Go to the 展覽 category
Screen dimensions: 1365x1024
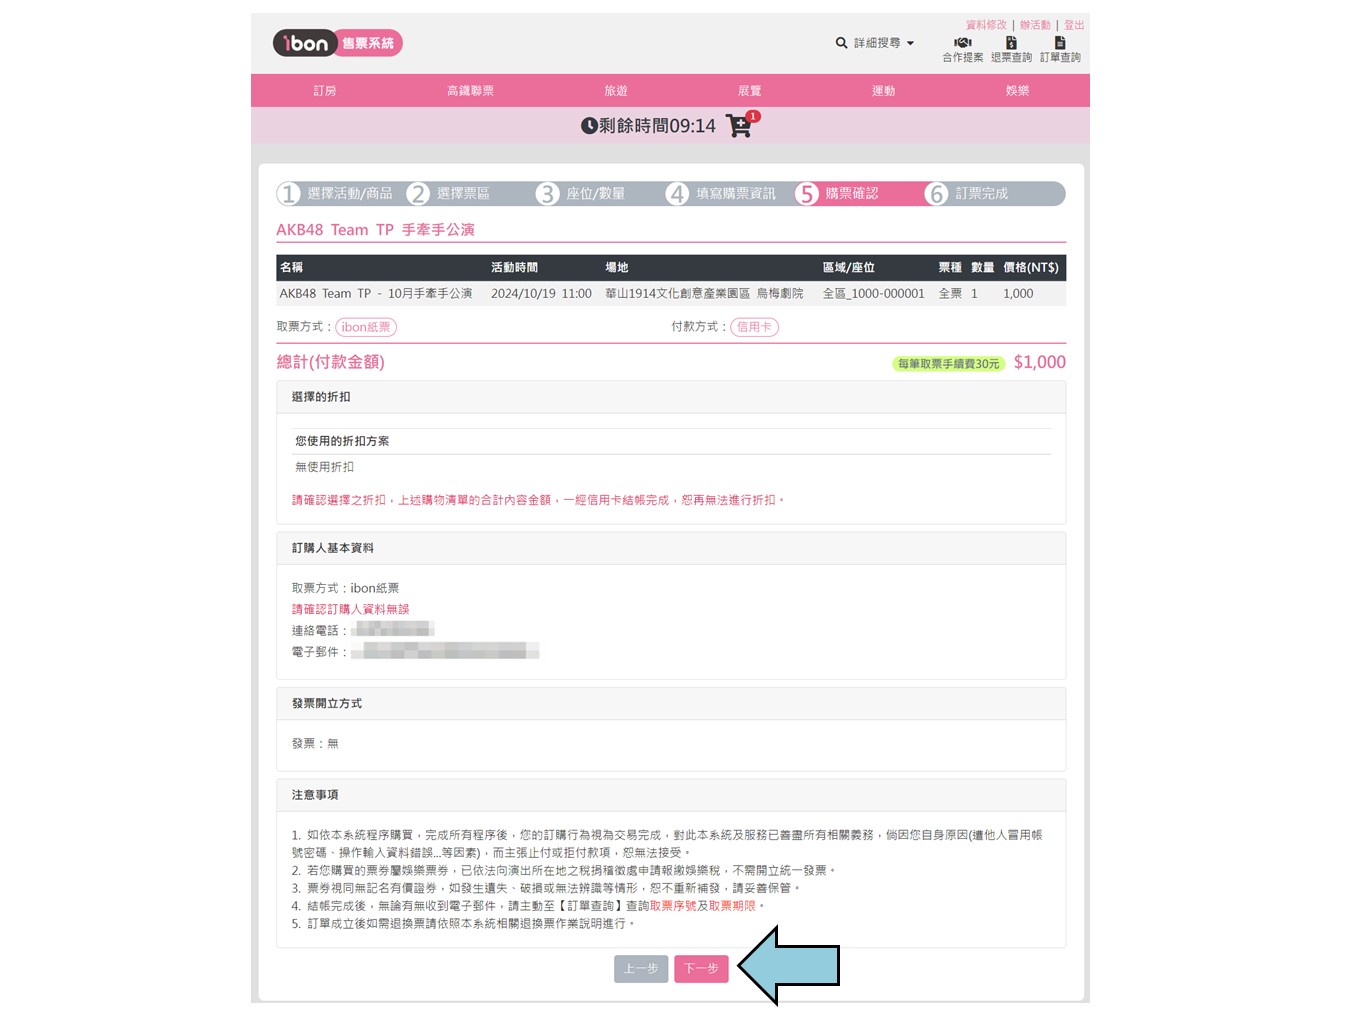point(749,91)
